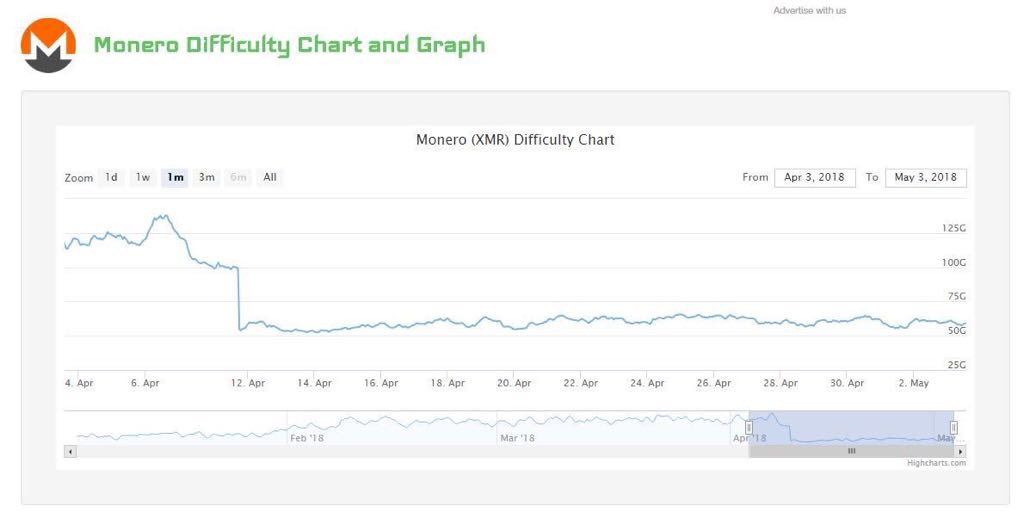Click Mar '18 area in the navigator
This screenshot has height=520, width=1024.
[x=516, y=436]
